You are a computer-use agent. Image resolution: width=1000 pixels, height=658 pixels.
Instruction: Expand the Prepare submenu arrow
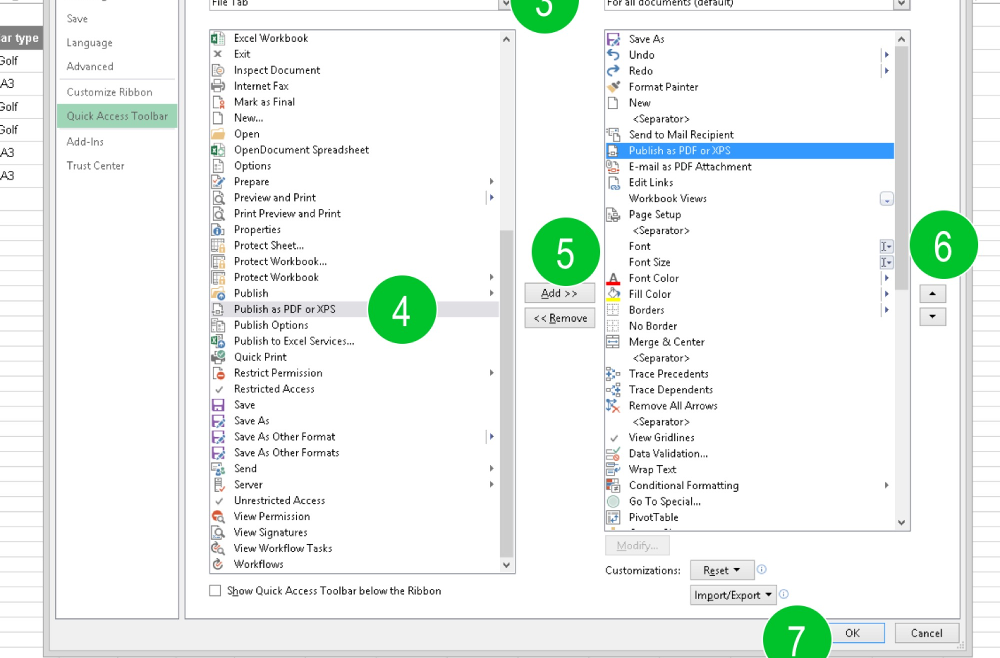(492, 182)
